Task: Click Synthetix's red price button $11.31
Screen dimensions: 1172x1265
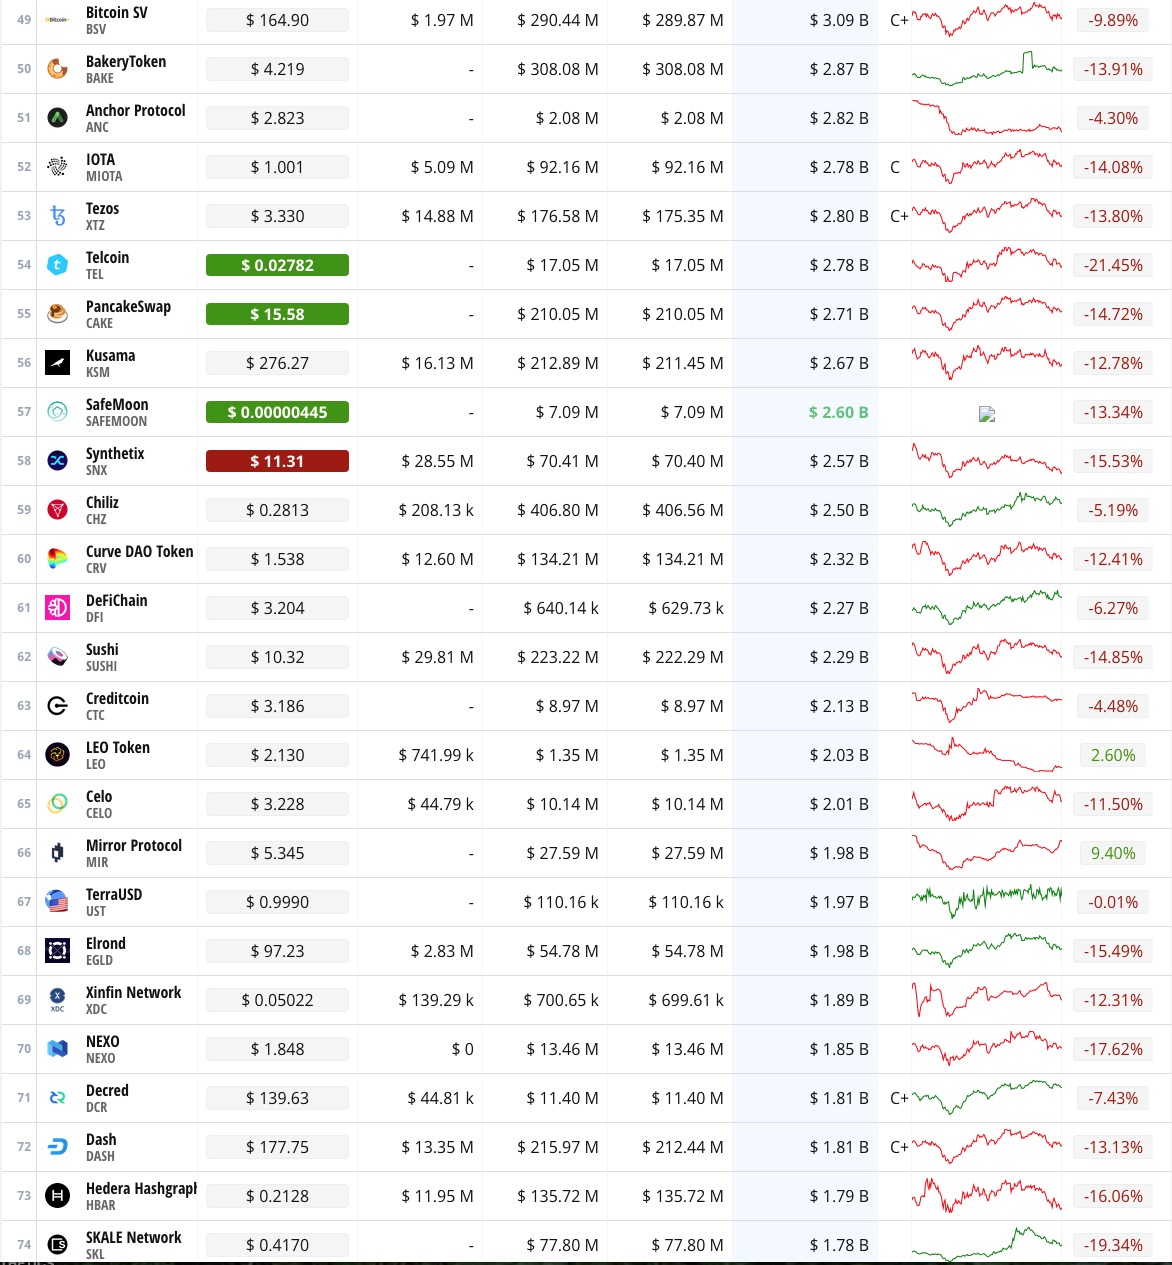Action: (277, 461)
